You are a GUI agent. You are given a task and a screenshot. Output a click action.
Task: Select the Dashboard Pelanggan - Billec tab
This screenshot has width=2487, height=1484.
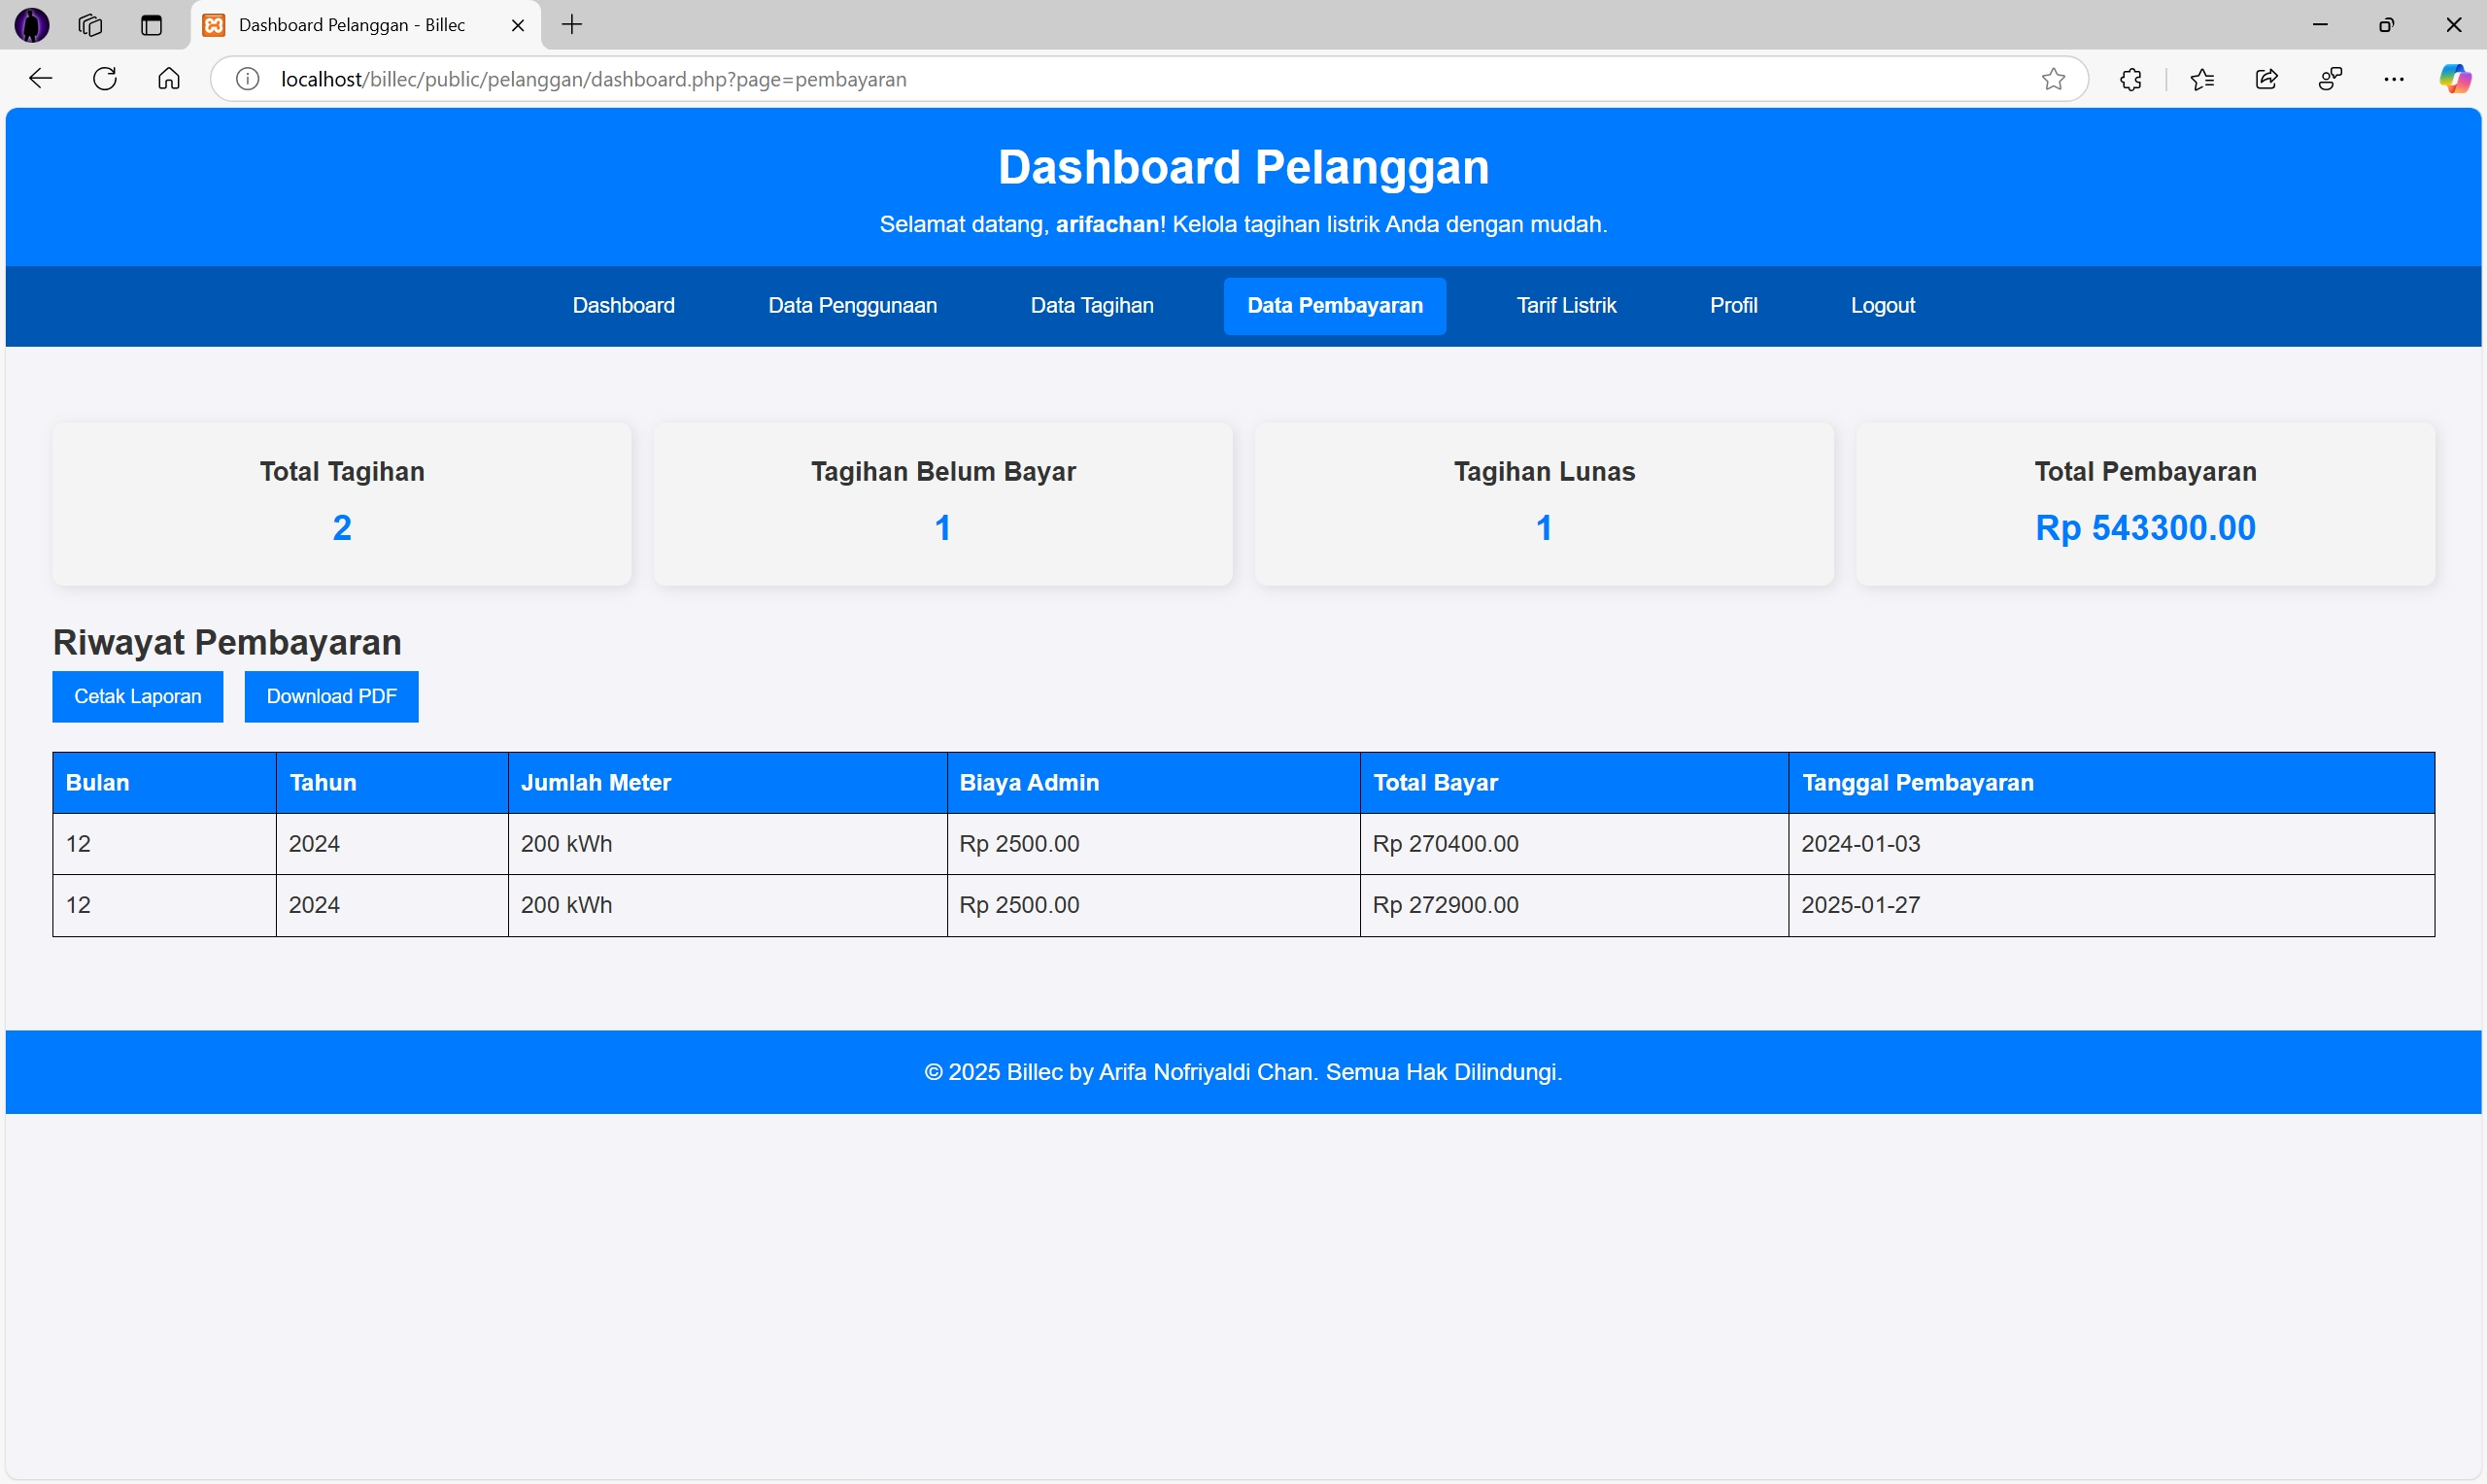[366, 25]
